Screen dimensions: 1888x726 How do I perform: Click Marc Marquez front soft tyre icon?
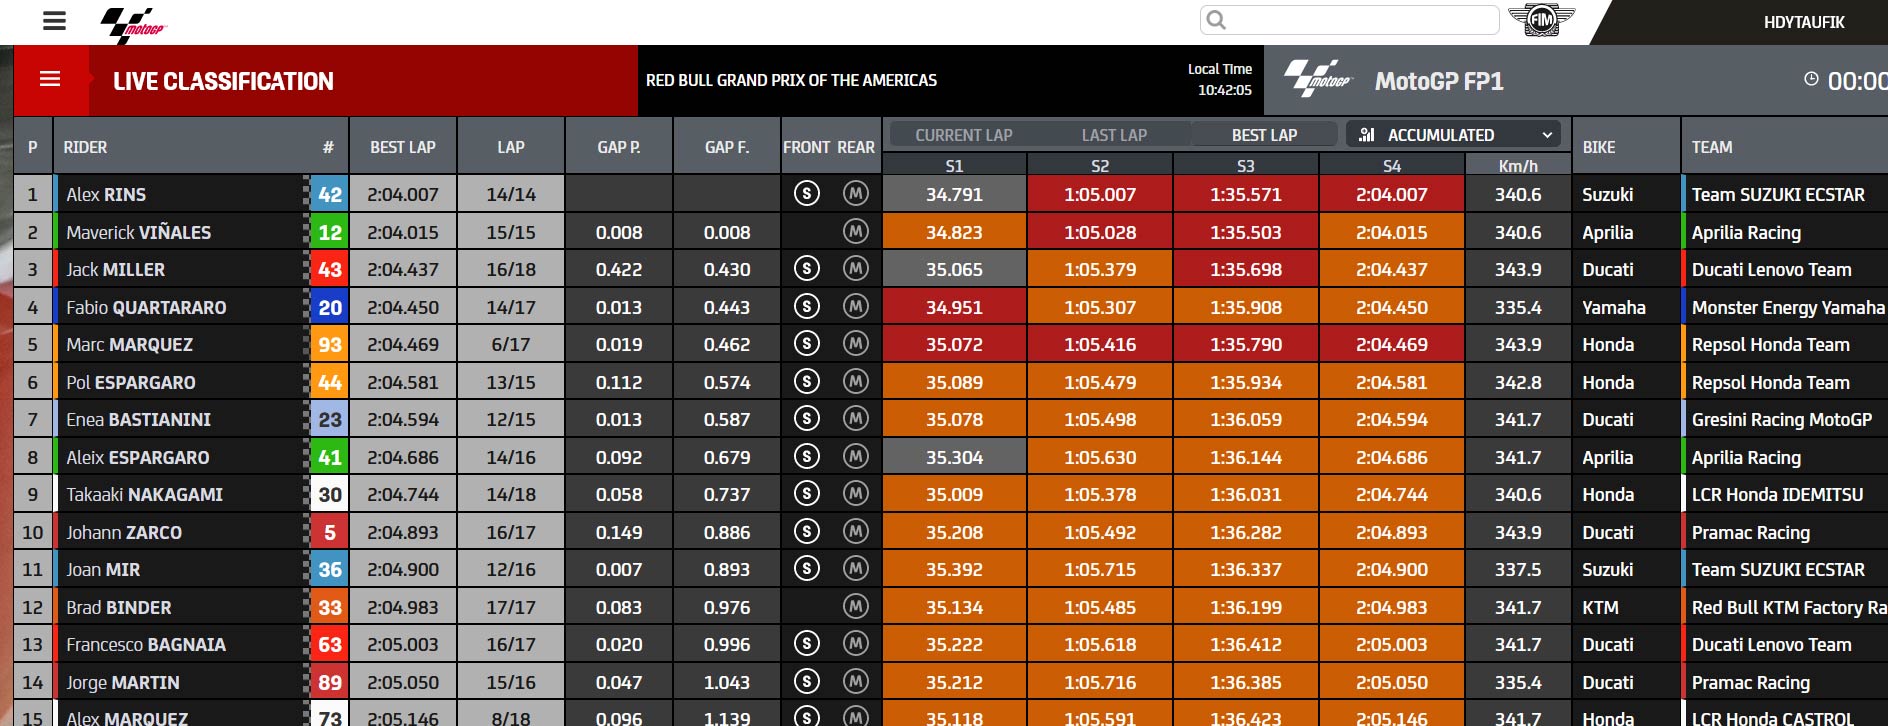[x=807, y=344]
